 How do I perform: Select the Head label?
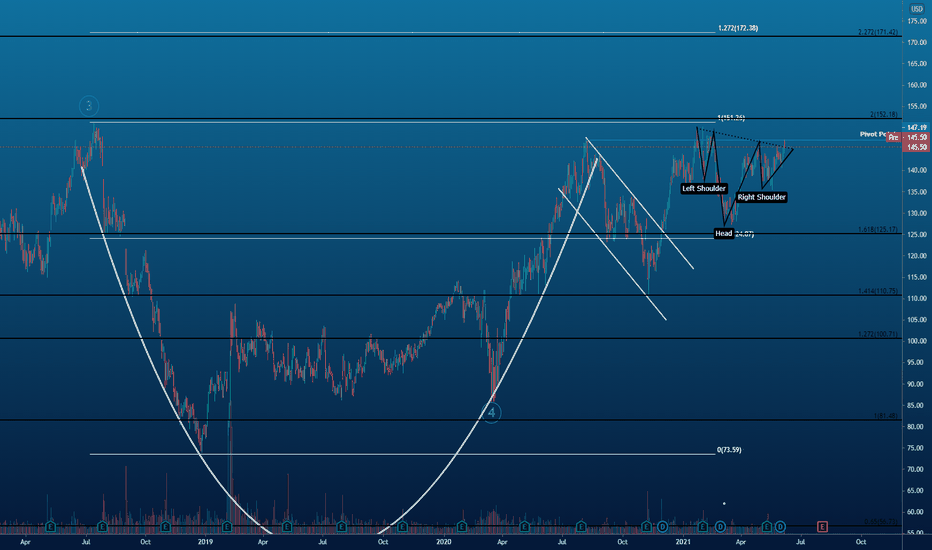(723, 233)
